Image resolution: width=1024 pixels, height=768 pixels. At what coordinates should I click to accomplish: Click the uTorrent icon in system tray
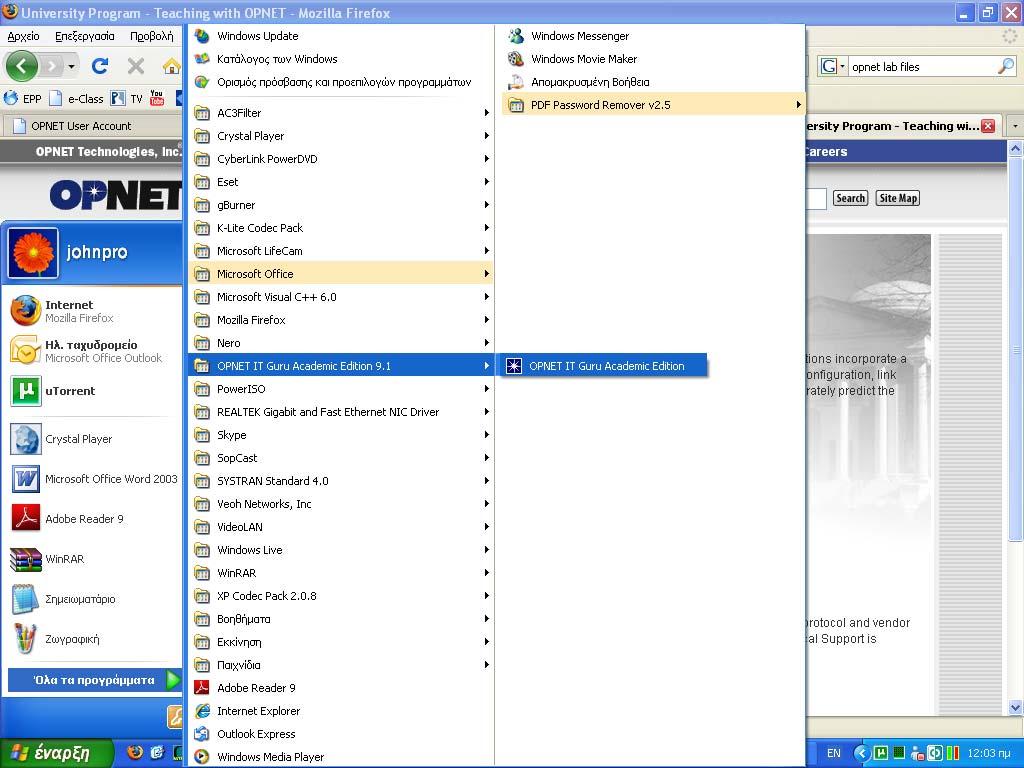tap(880, 753)
